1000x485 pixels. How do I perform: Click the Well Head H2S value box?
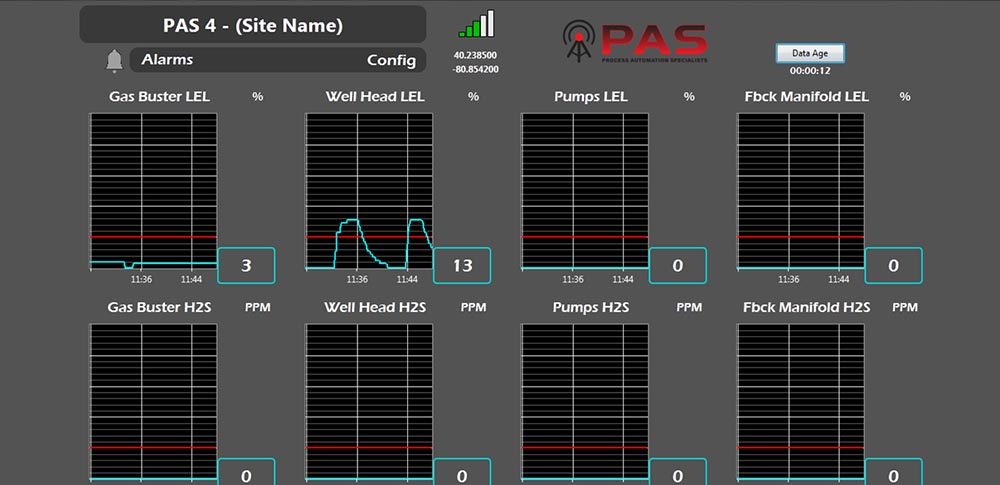(x=462, y=472)
